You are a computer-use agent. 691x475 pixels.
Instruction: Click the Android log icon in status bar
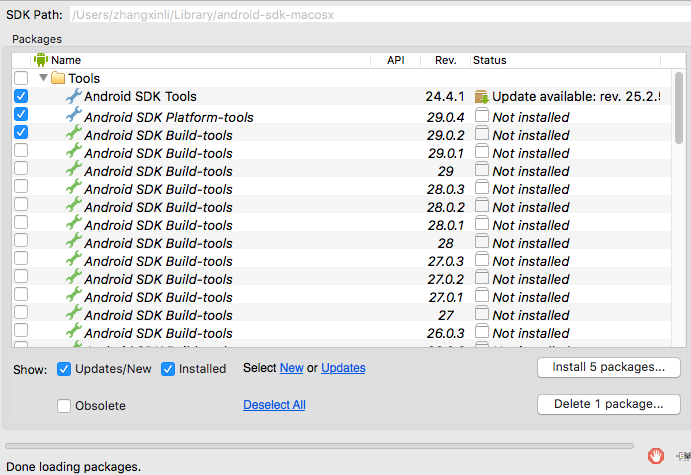pos(682,456)
